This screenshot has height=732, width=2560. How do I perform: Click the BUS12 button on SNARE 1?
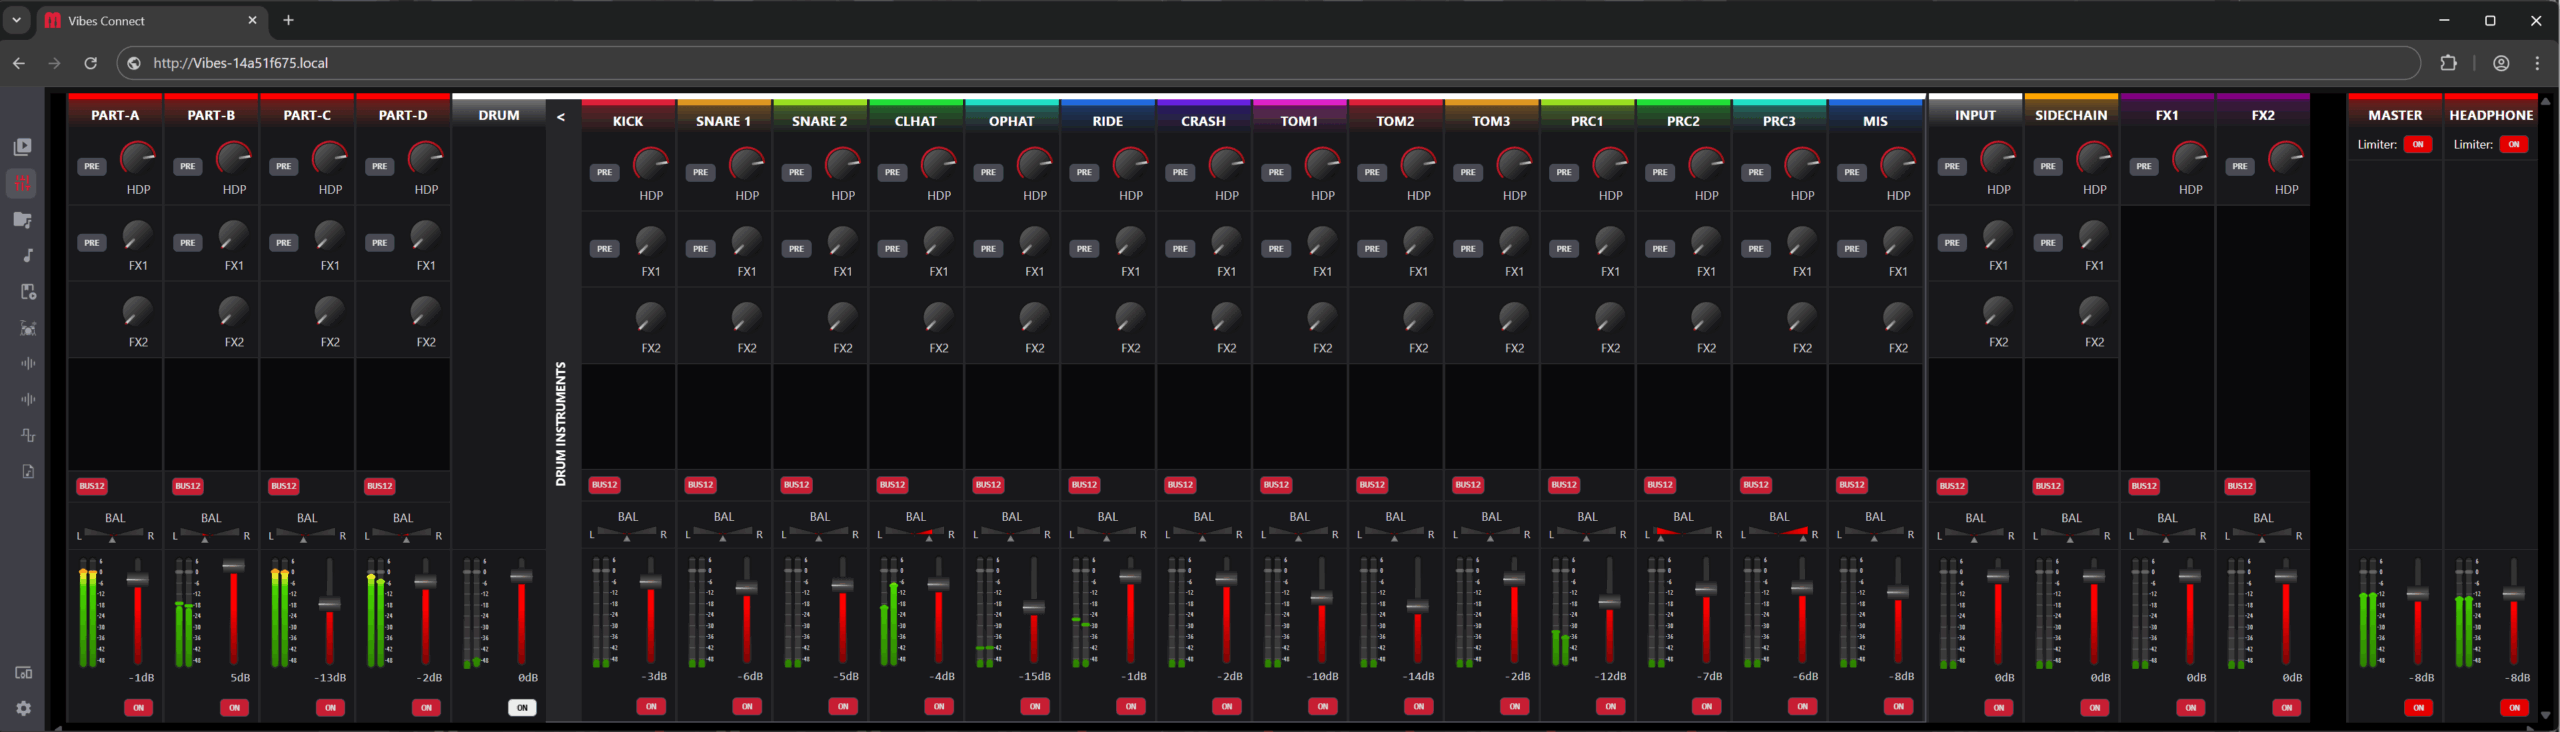click(x=700, y=485)
